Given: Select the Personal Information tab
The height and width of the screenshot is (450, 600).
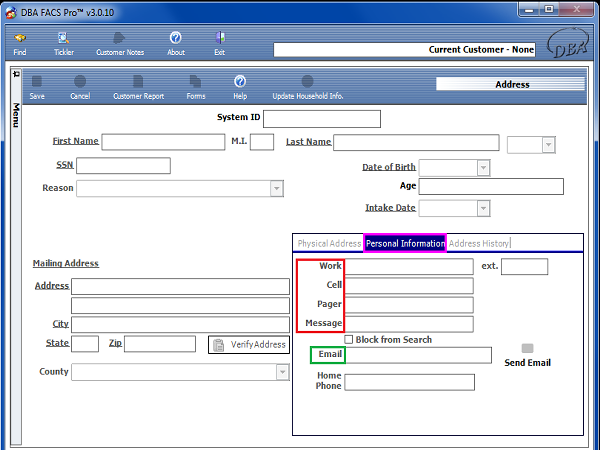Looking at the screenshot, I should tap(405, 243).
